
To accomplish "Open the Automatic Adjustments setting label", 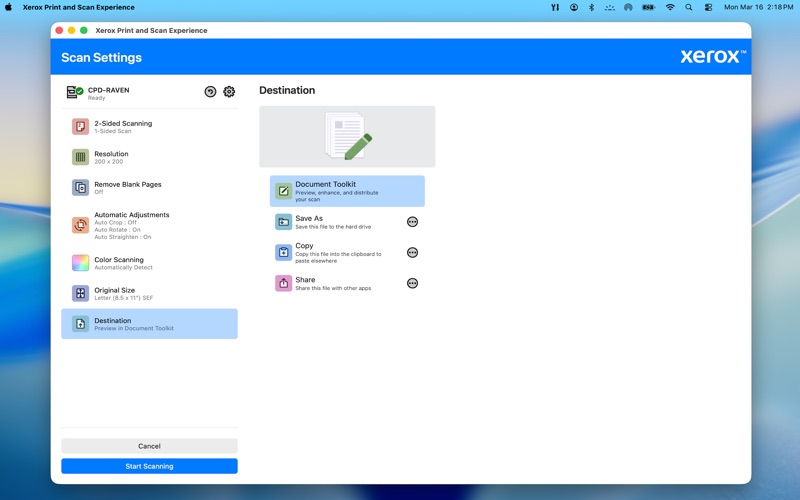I will [x=132, y=215].
